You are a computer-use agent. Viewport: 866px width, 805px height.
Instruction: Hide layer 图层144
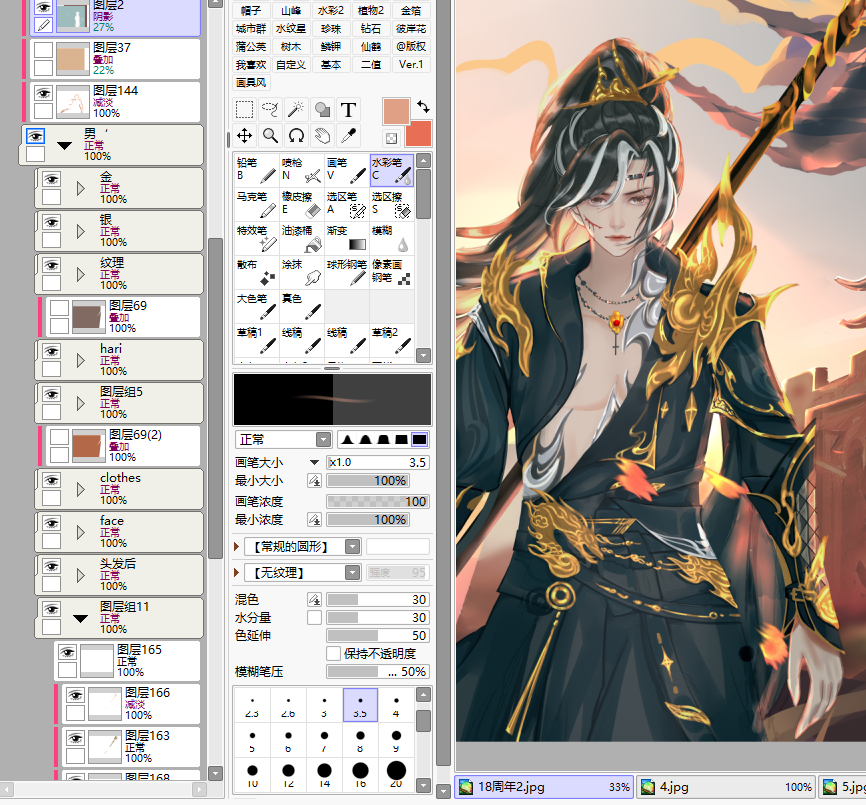tap(43, 93)
